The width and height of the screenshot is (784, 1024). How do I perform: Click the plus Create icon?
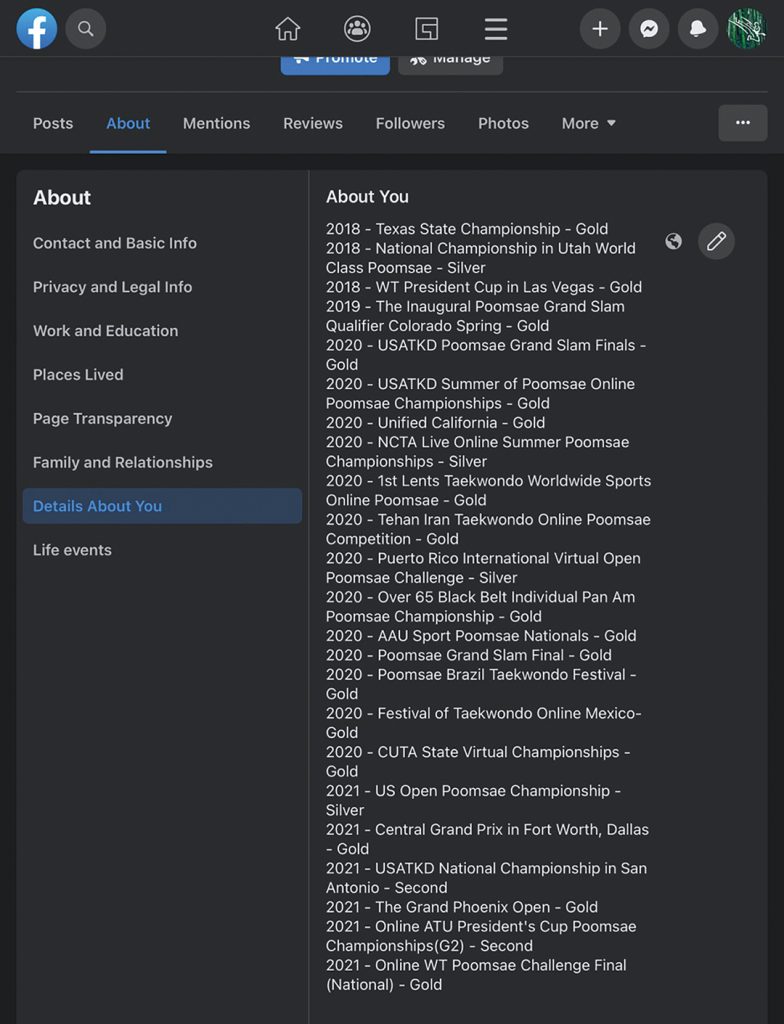tap(600, 29)
